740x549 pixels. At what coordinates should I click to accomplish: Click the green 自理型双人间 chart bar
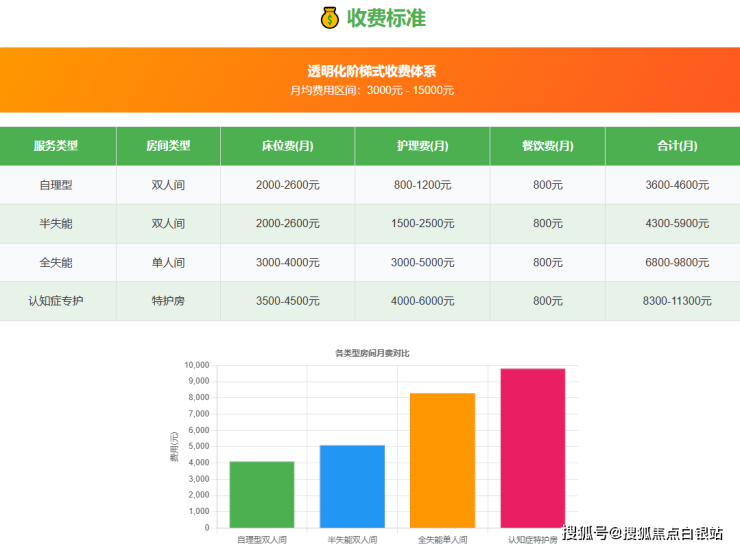(262, 495)
